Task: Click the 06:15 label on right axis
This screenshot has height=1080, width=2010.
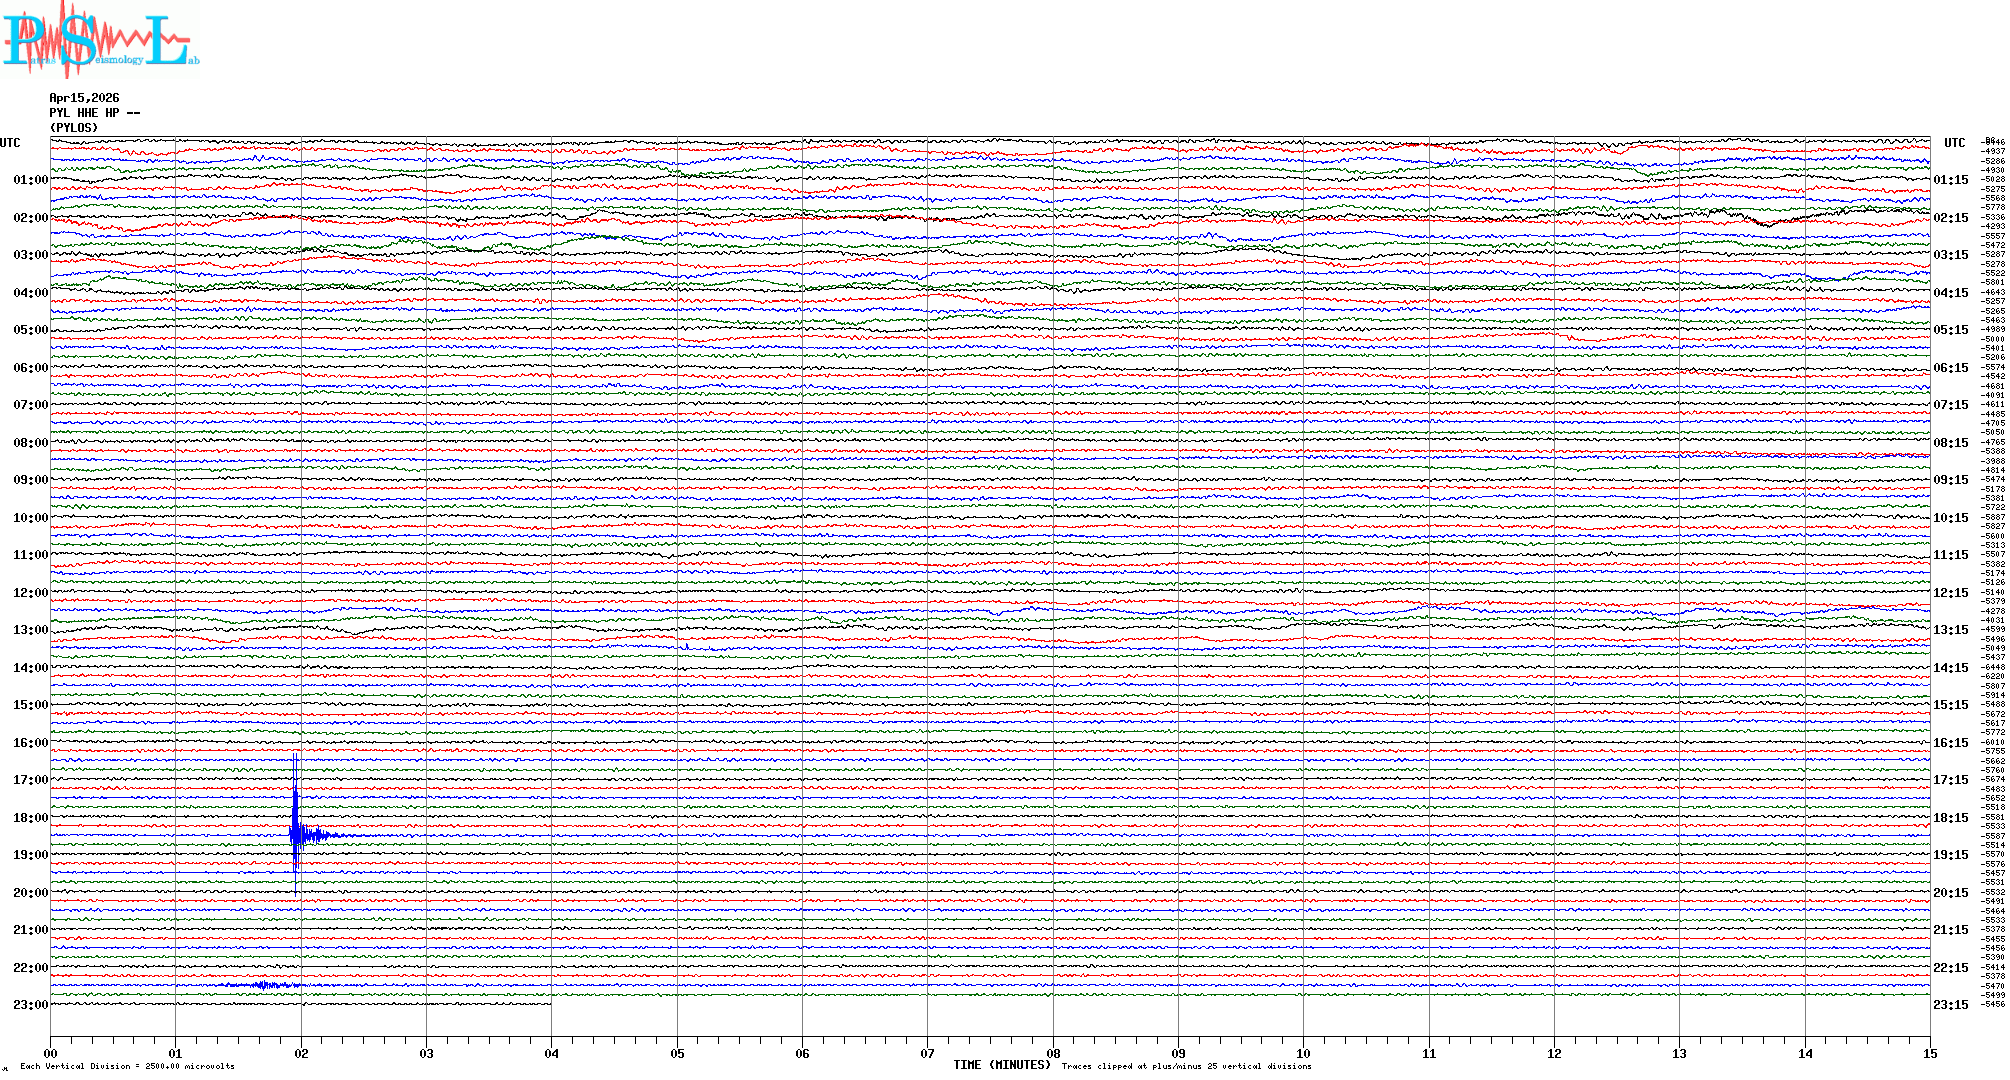Action: coord(1950,368)
